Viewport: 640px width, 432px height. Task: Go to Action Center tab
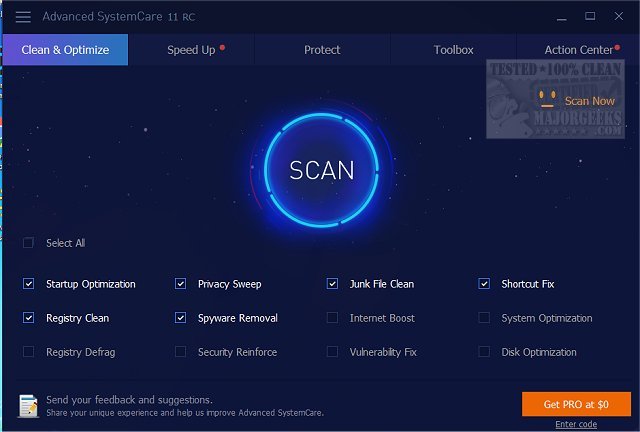coord(578,50)
